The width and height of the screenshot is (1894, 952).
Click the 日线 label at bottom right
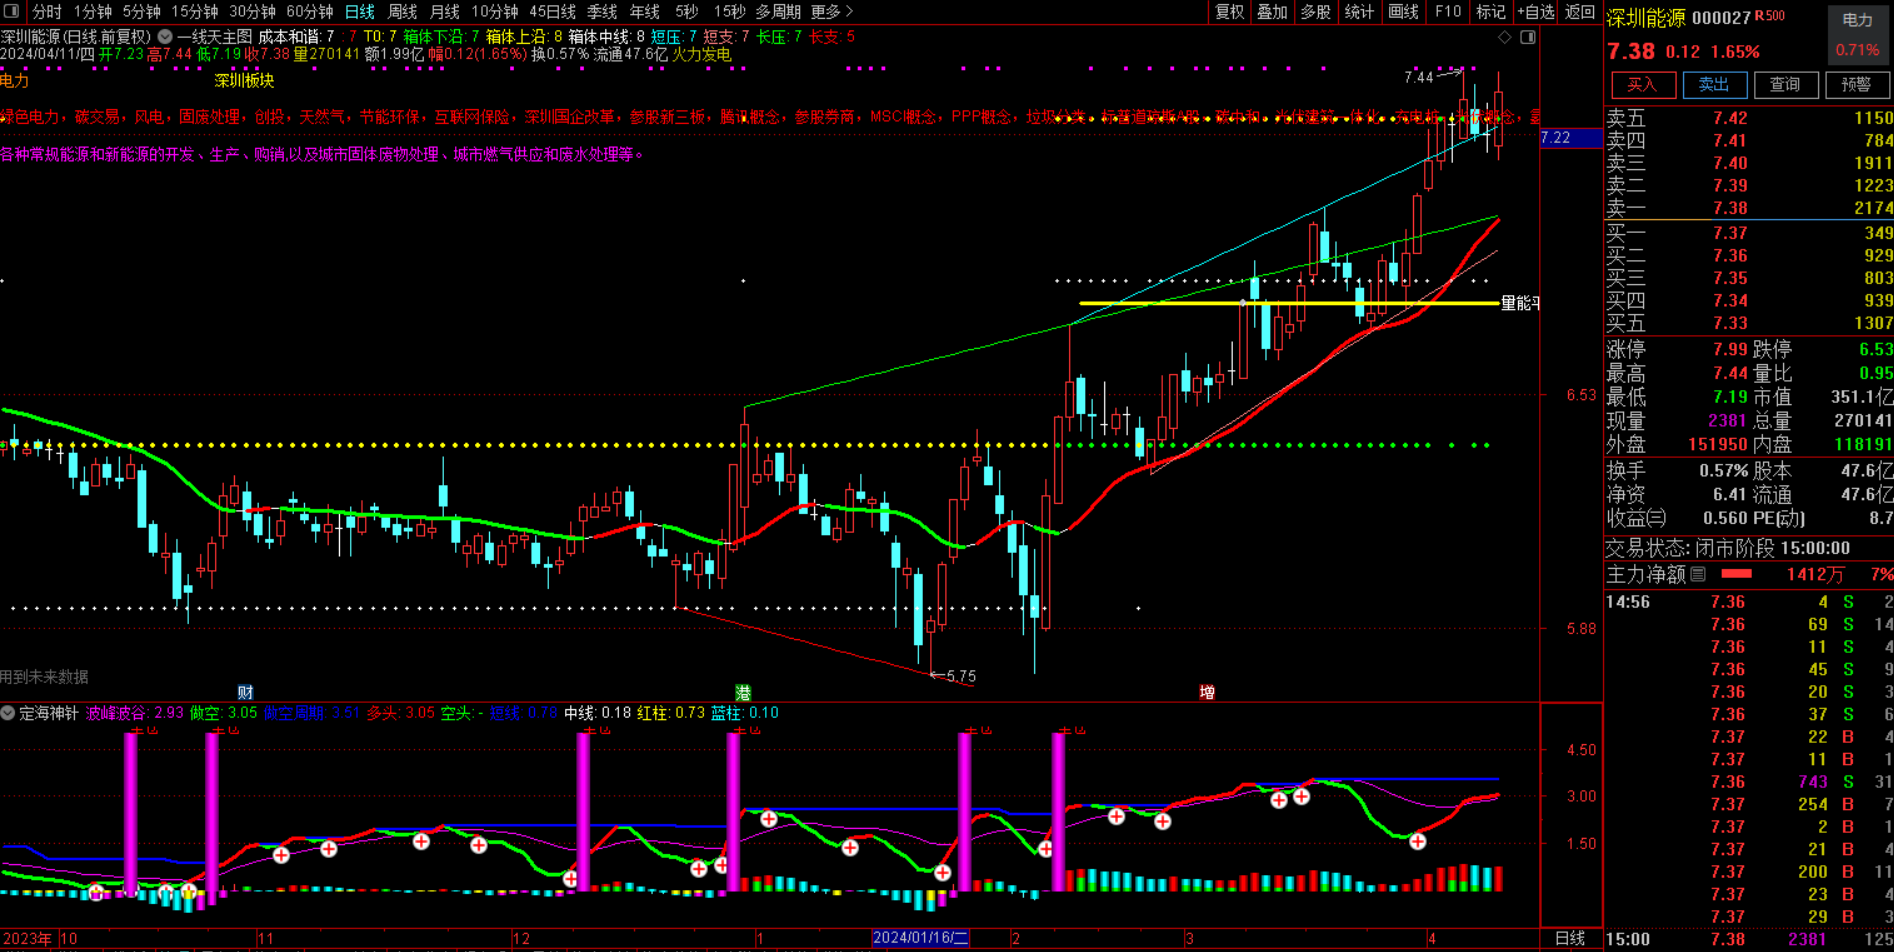coord(1570,938)
